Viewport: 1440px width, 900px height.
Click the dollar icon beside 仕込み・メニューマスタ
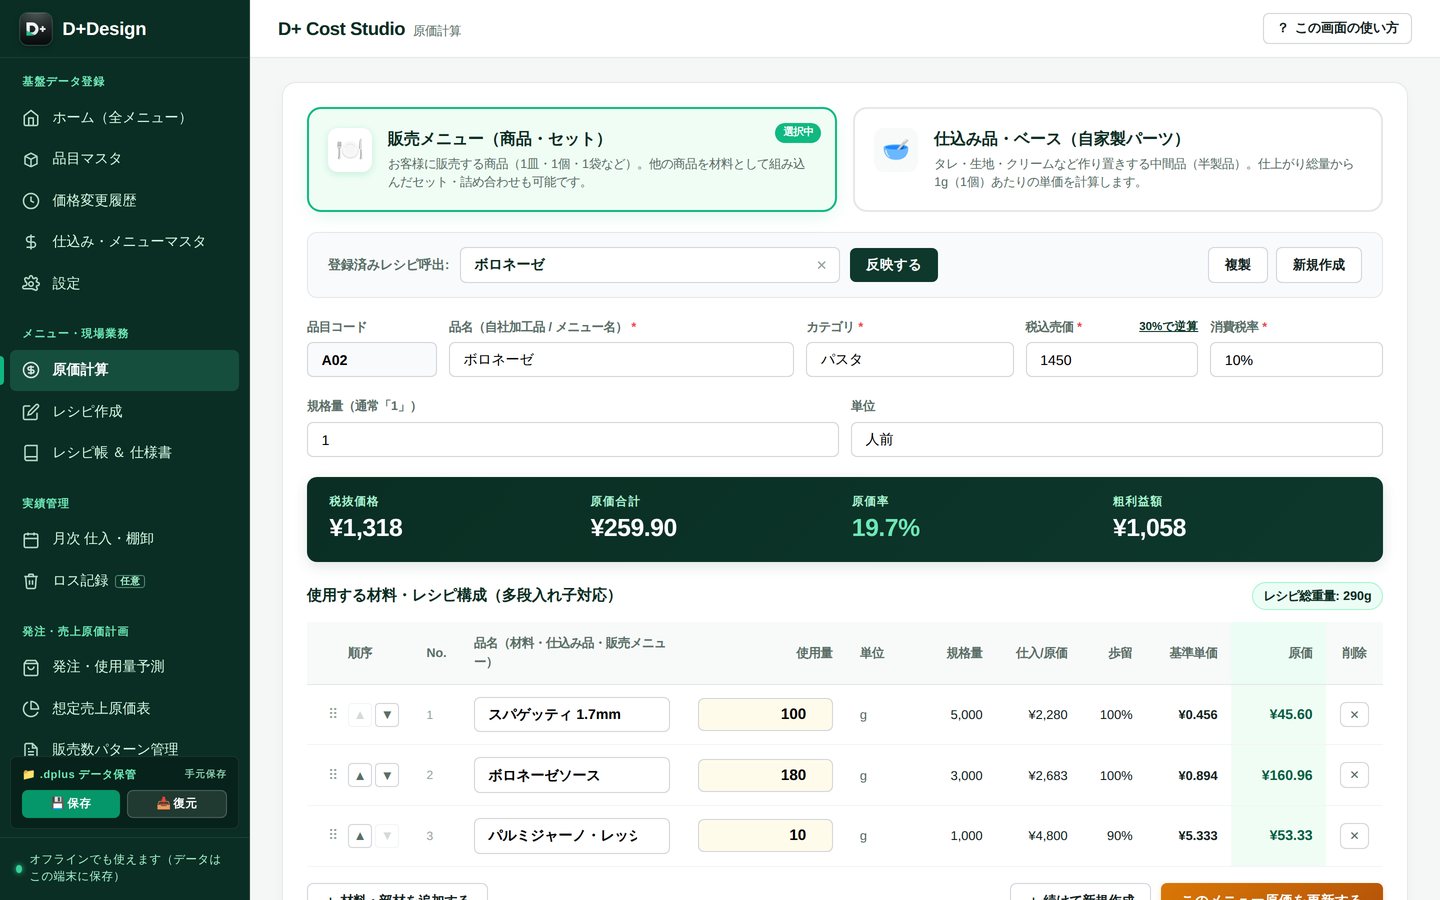point(31,242)
